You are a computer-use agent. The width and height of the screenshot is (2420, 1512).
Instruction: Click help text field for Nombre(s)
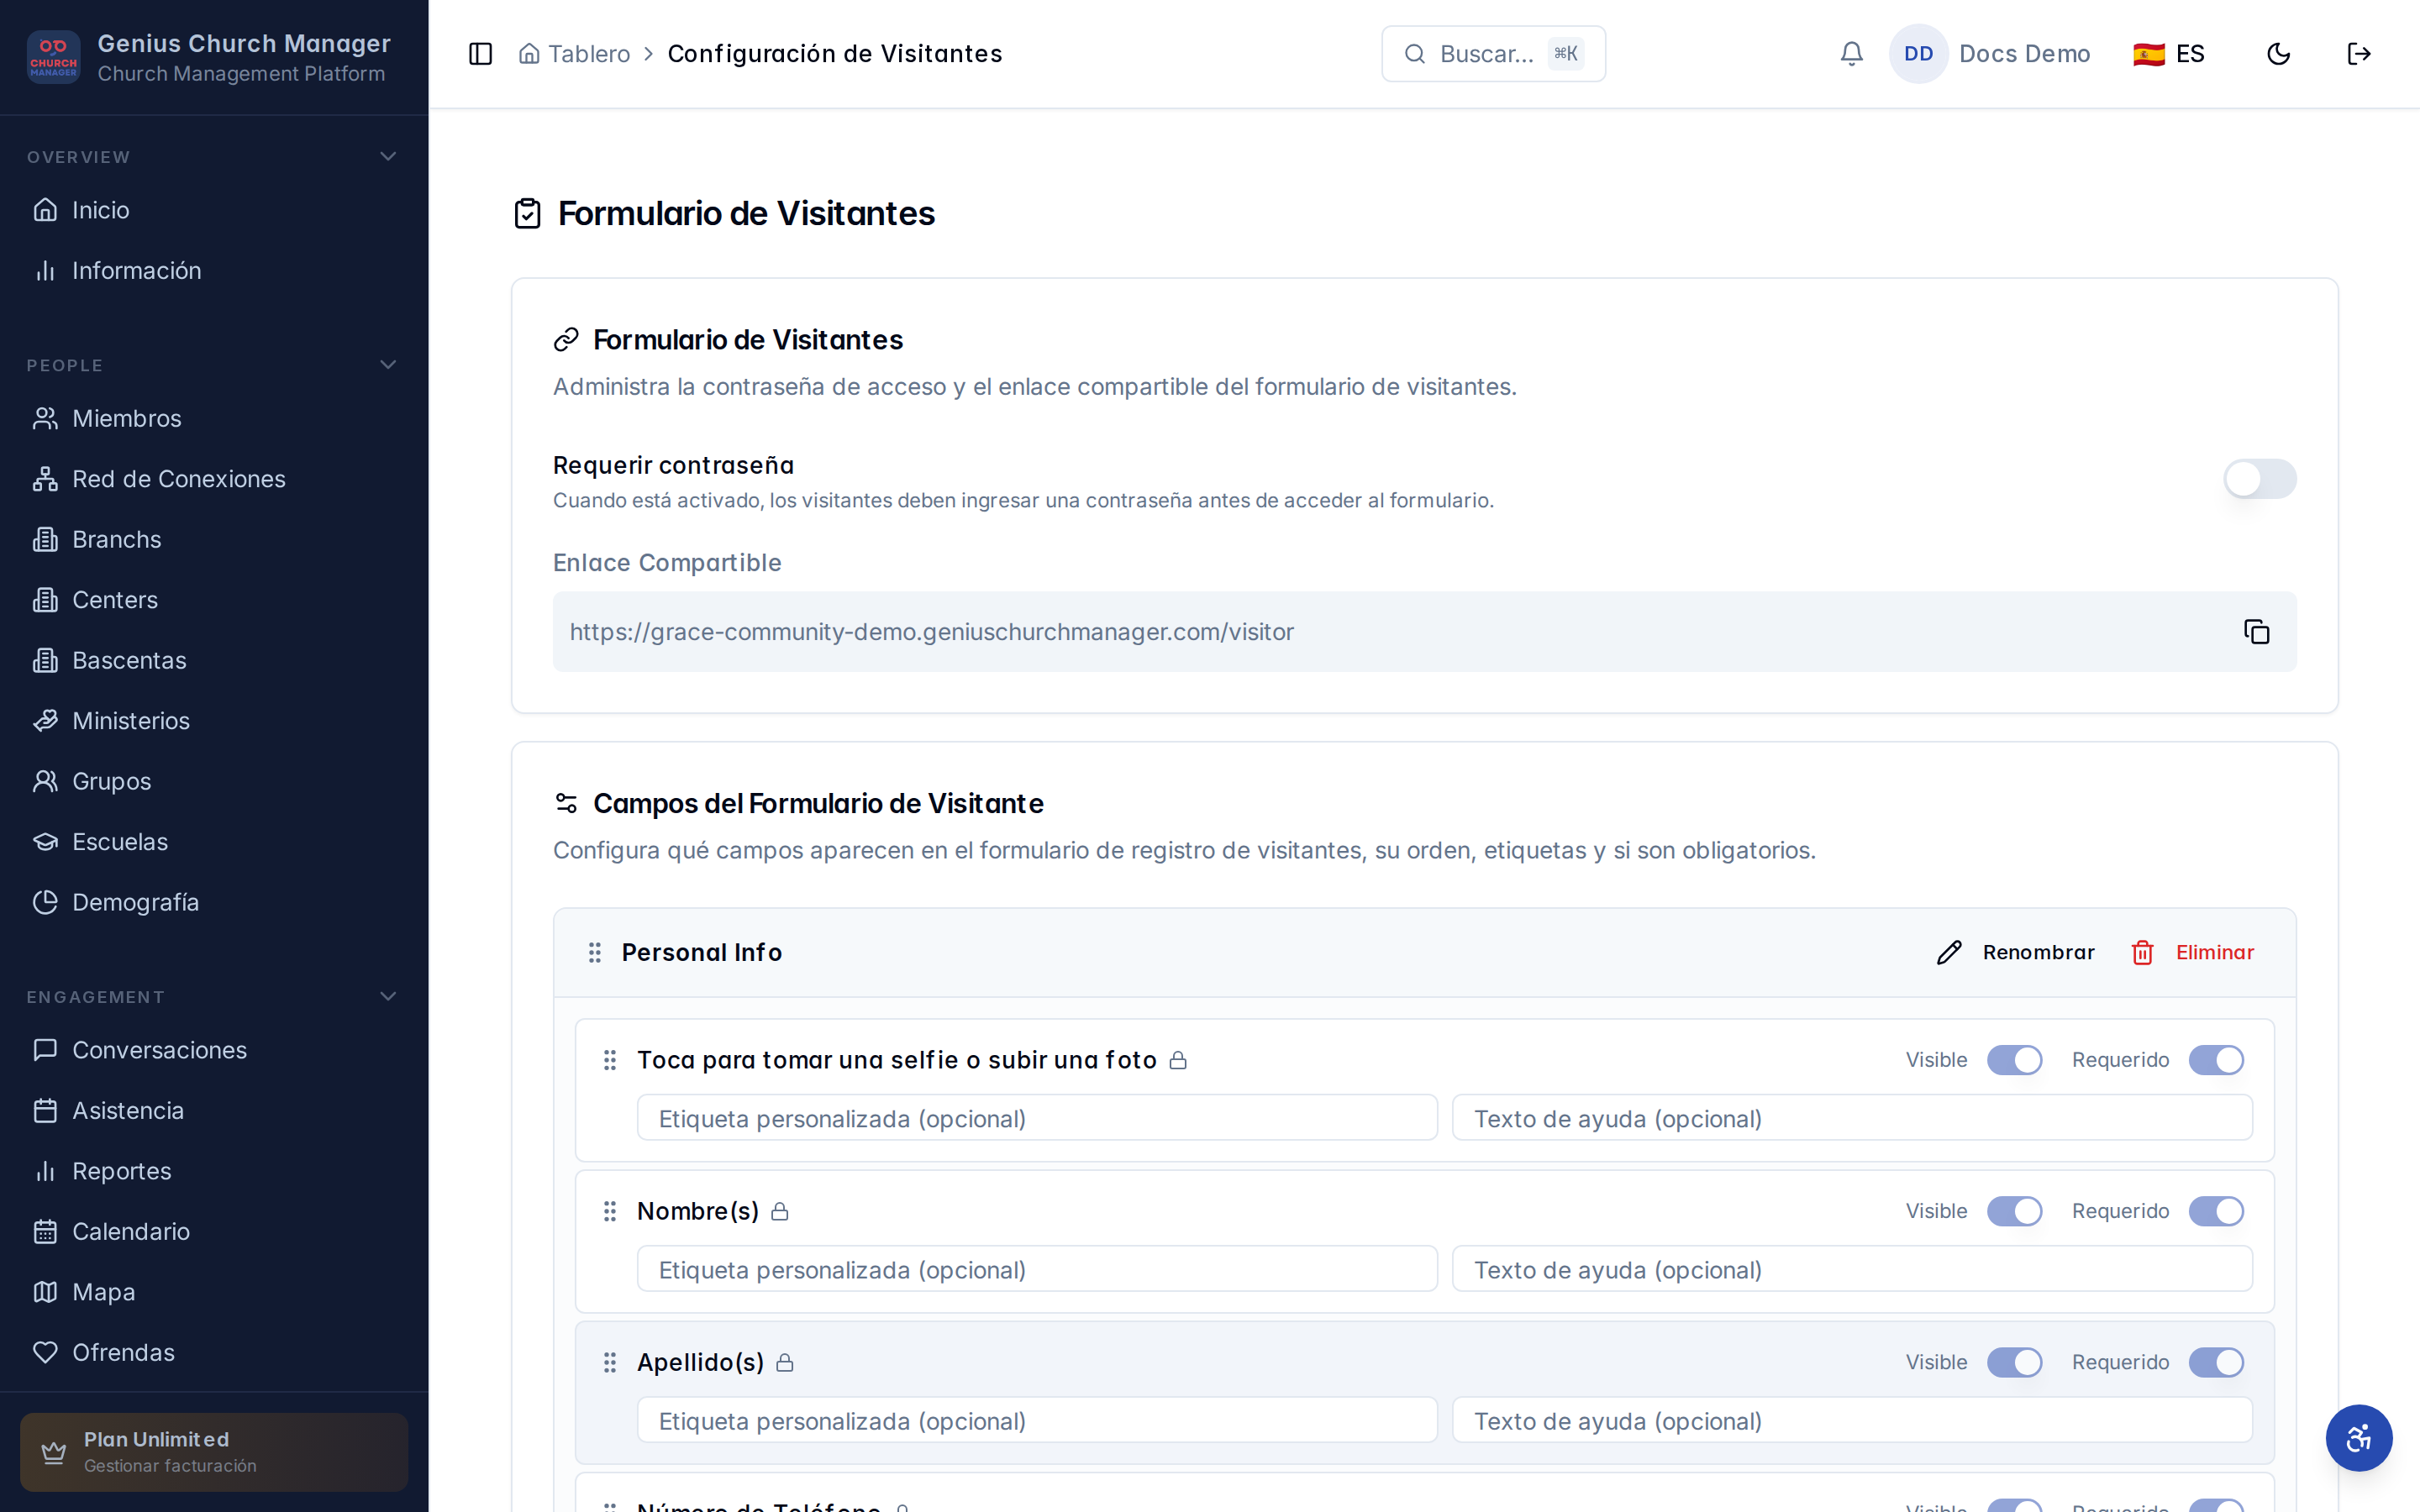[1852, 1269]
